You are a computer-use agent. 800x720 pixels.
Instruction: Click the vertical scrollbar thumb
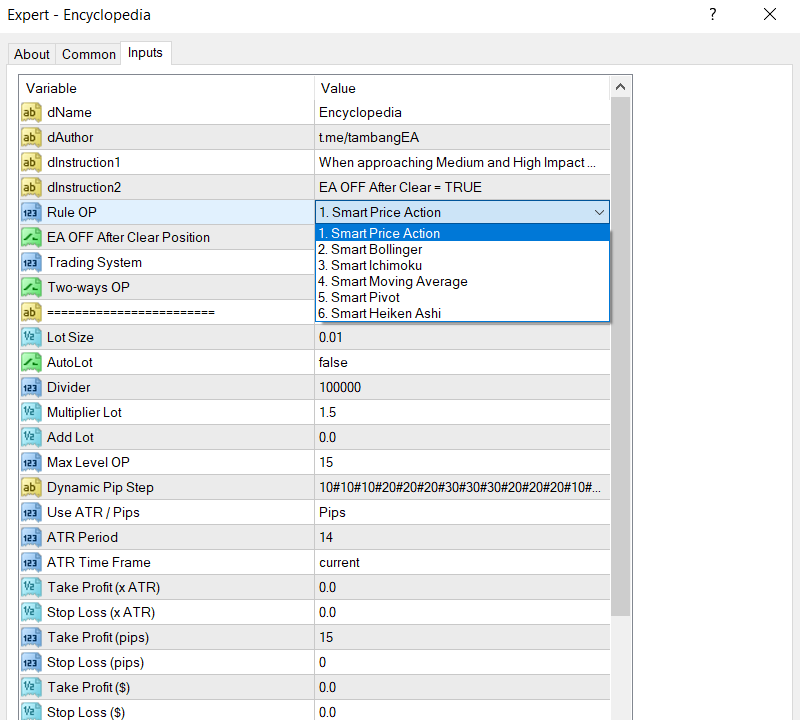[620, 356]
